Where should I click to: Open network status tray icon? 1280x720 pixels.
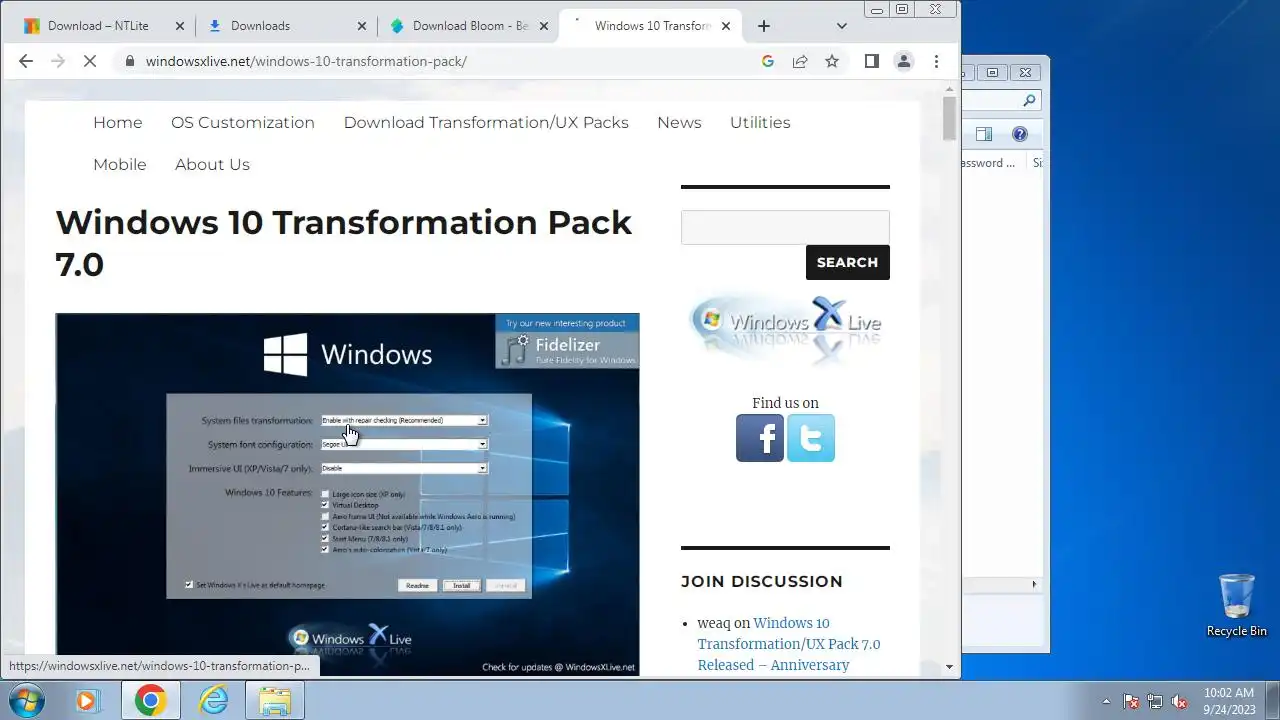(1155, 701)
